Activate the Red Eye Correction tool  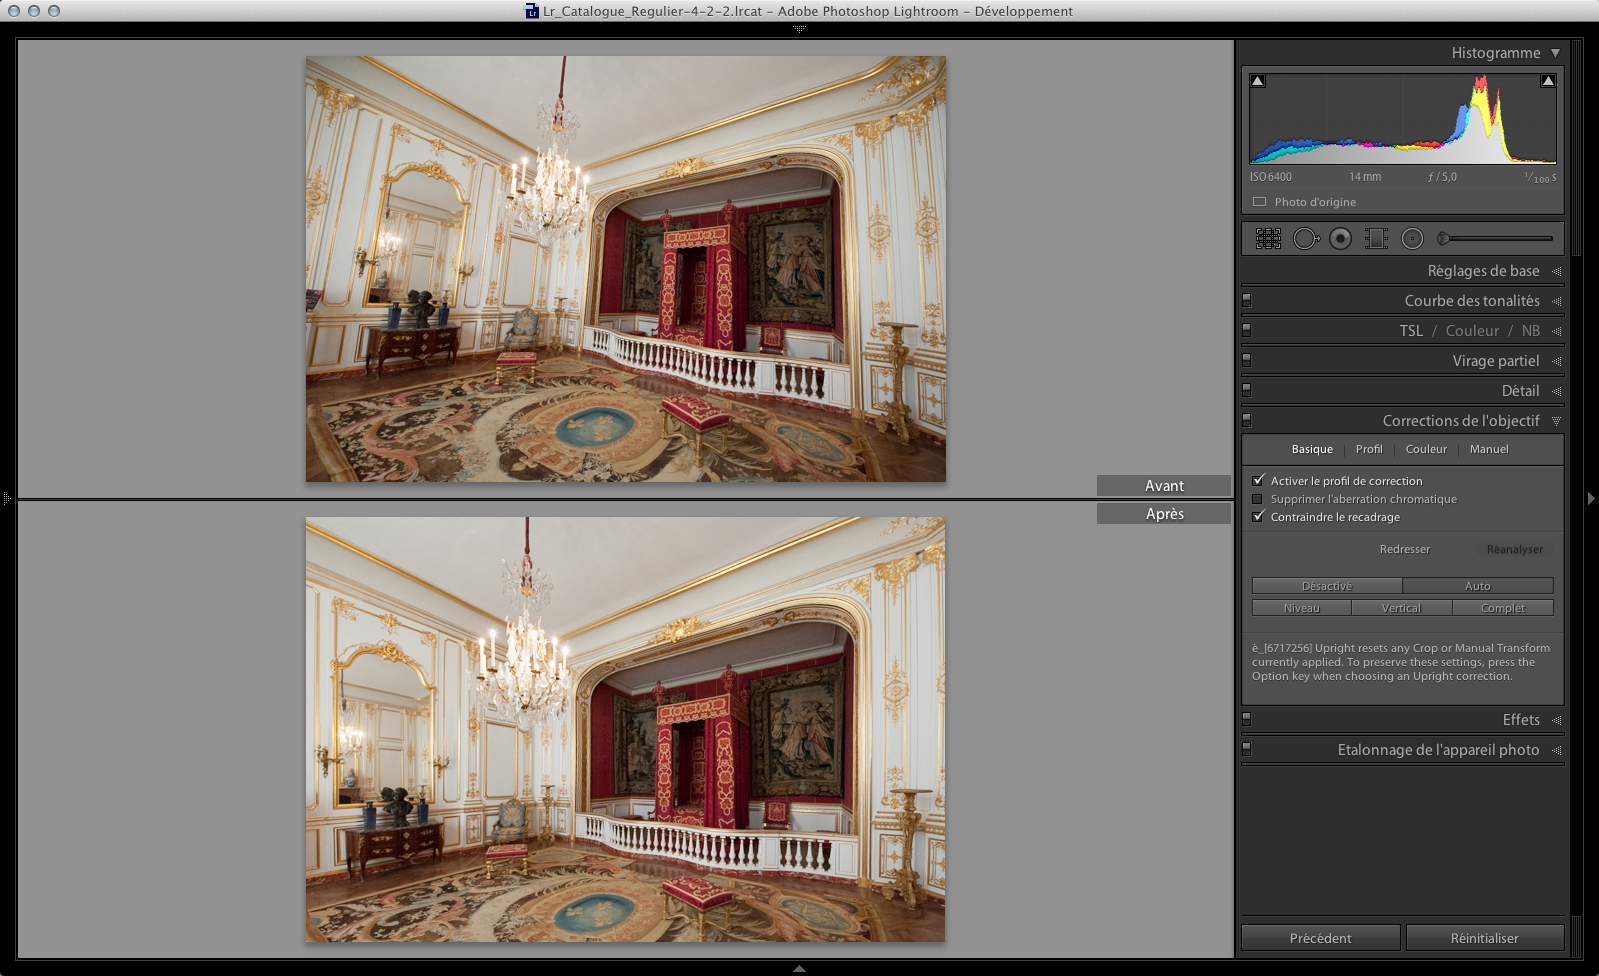click(x=1341, y=238)
